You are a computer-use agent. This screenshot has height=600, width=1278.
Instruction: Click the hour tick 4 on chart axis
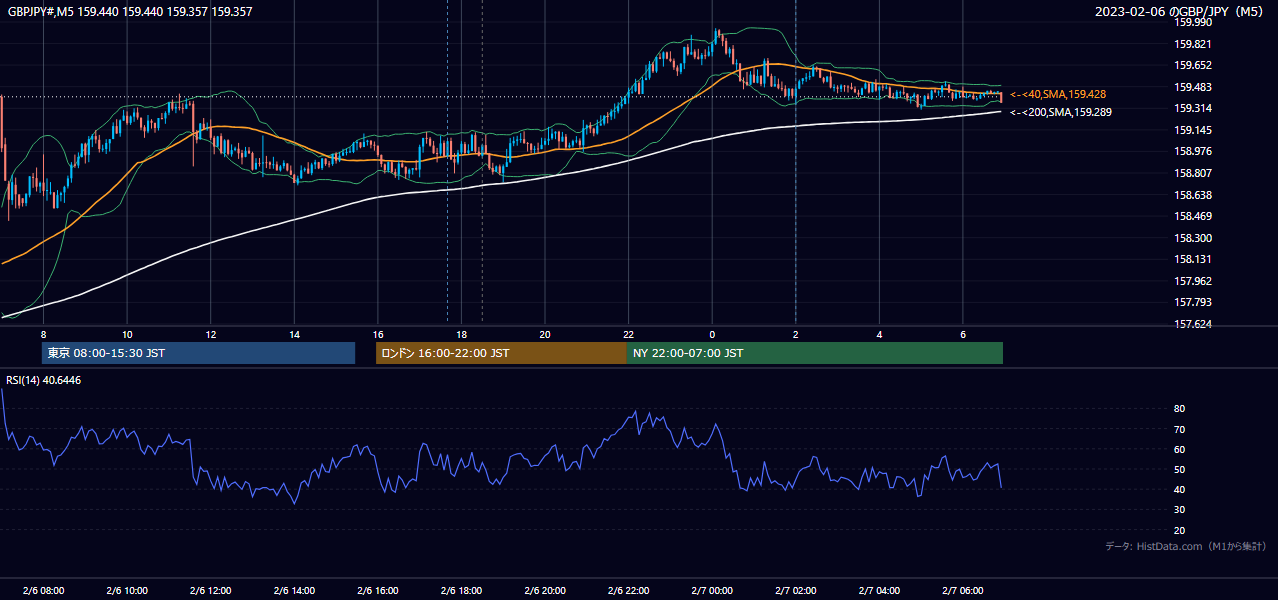pos(879,334)
